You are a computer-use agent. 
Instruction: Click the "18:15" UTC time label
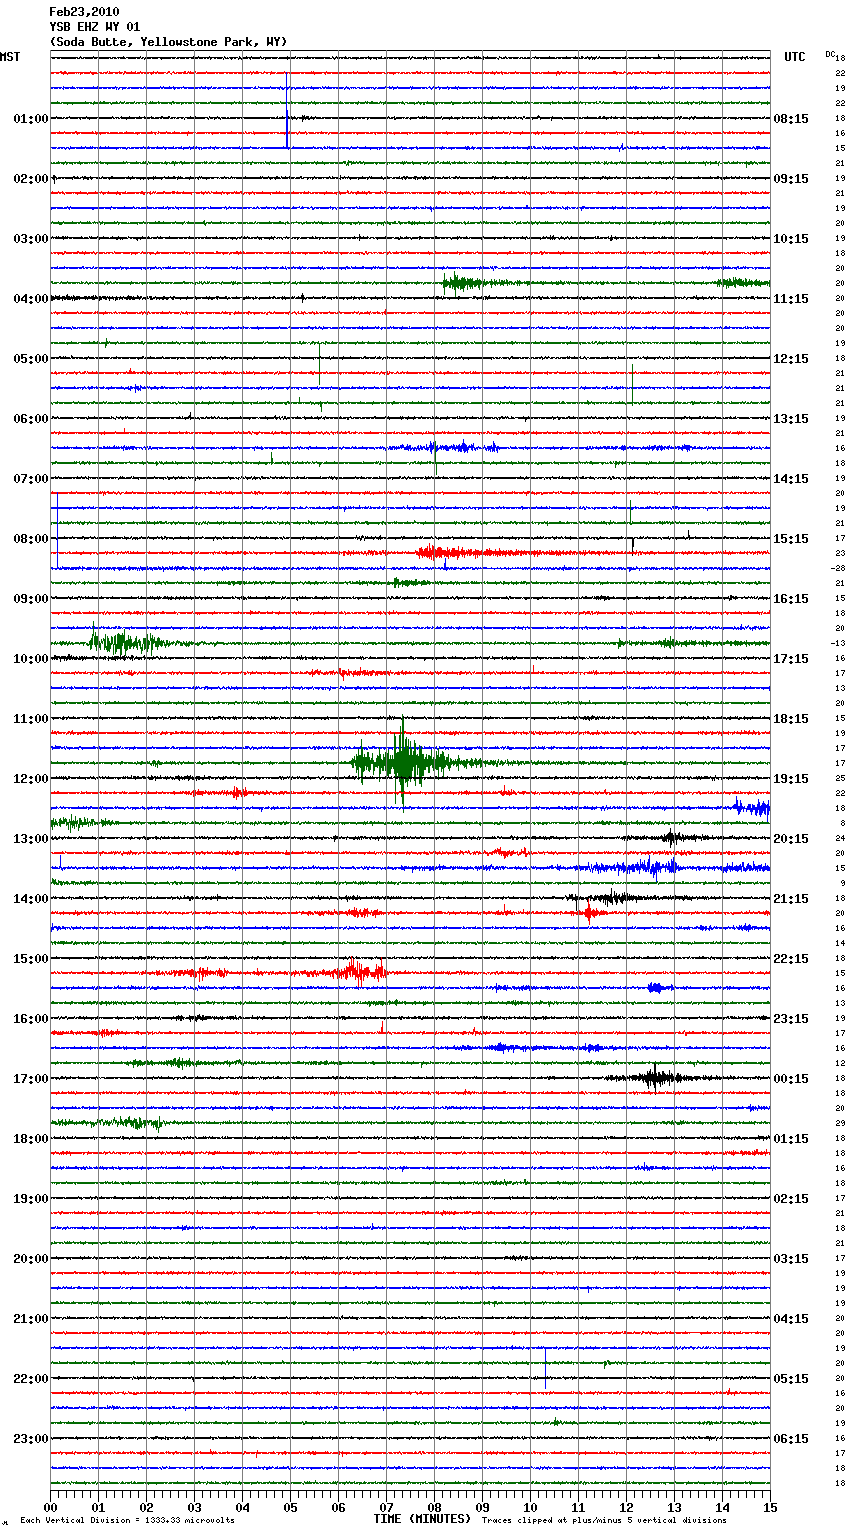point(791,719)
